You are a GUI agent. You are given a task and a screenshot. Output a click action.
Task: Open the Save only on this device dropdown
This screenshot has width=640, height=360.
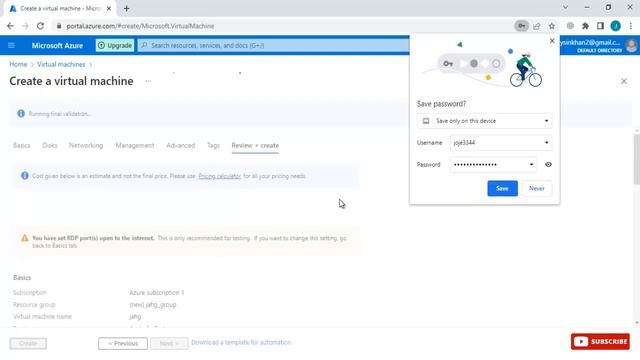[484, 121]
